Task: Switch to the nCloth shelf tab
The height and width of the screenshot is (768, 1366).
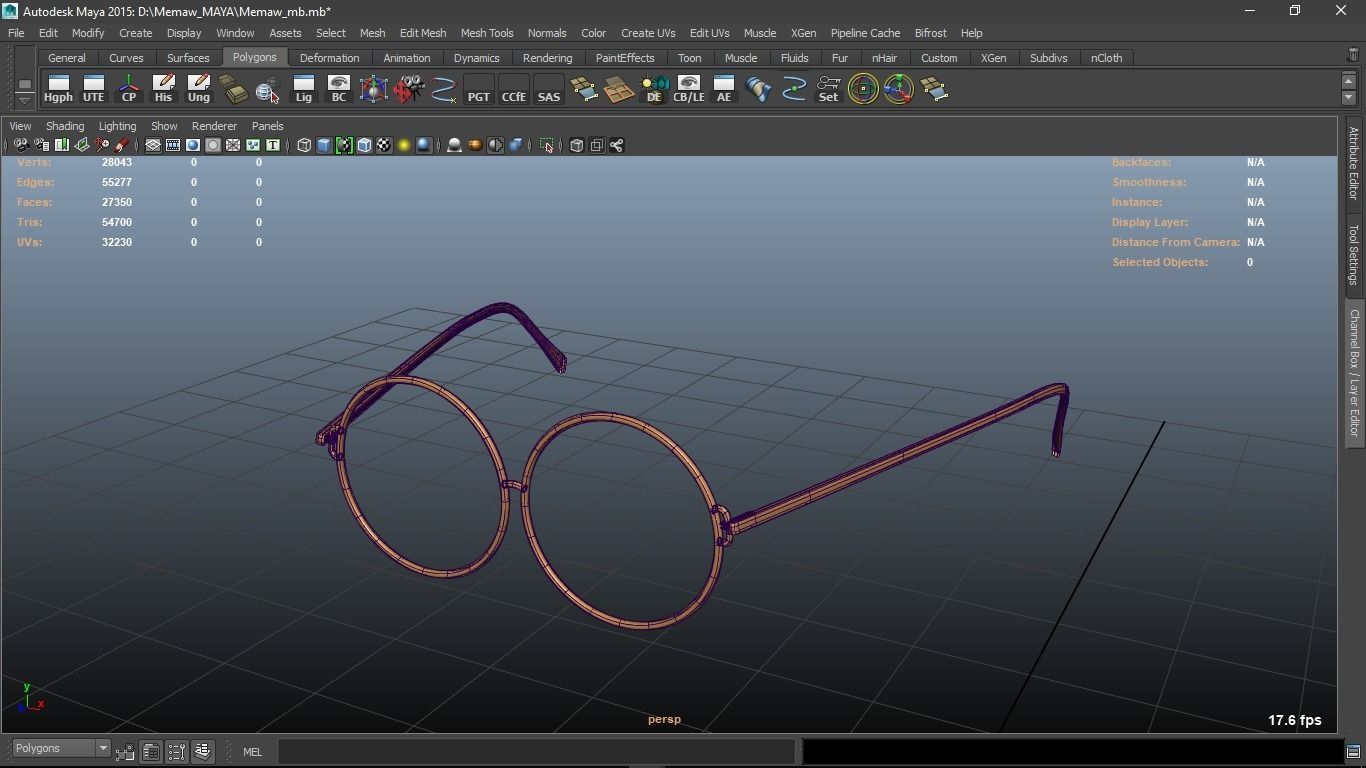Action: click(x=1106, y=58)
